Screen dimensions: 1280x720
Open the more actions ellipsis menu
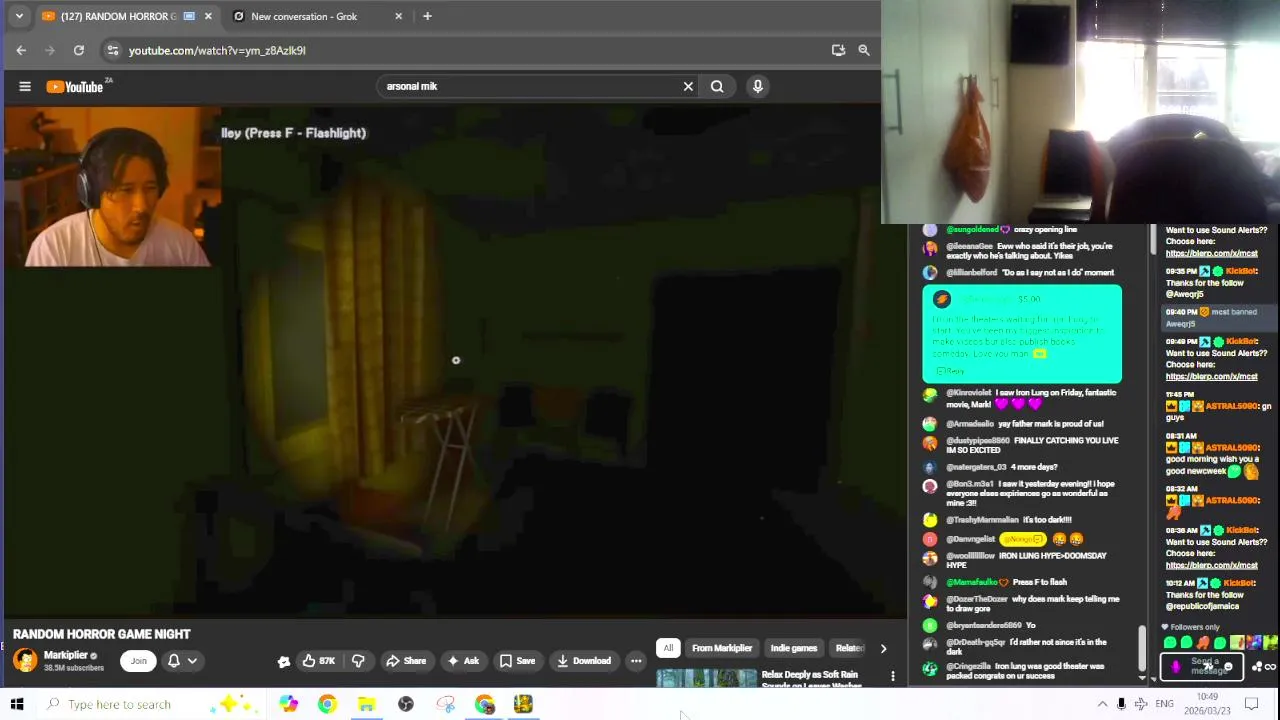coord(636,660)
